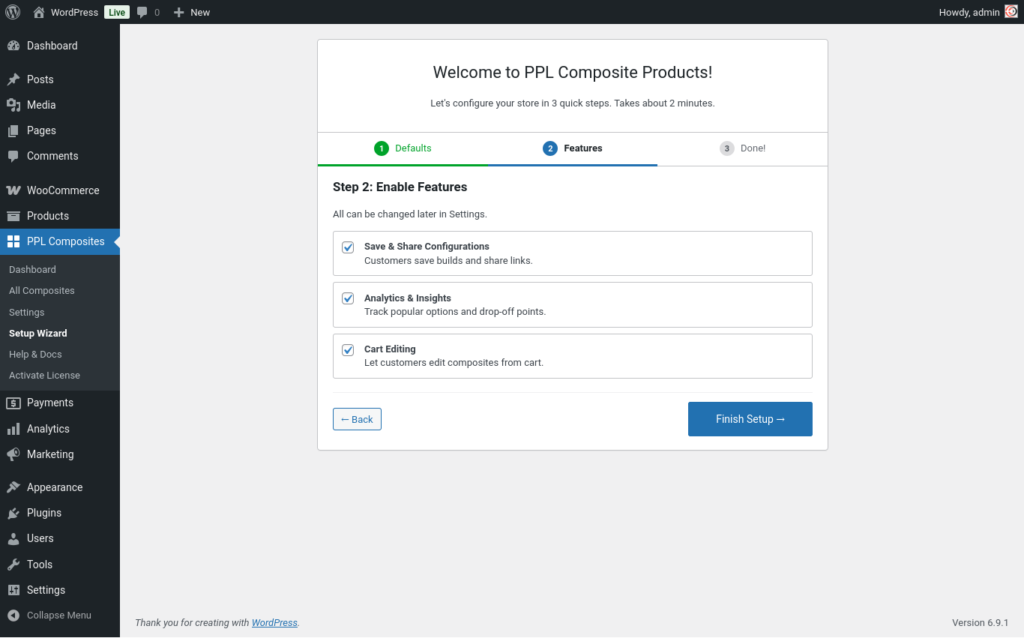Screen dimensions: 1024x638
Task: Open Setup Wizard submenu item
Action: (x=38, y=333)
